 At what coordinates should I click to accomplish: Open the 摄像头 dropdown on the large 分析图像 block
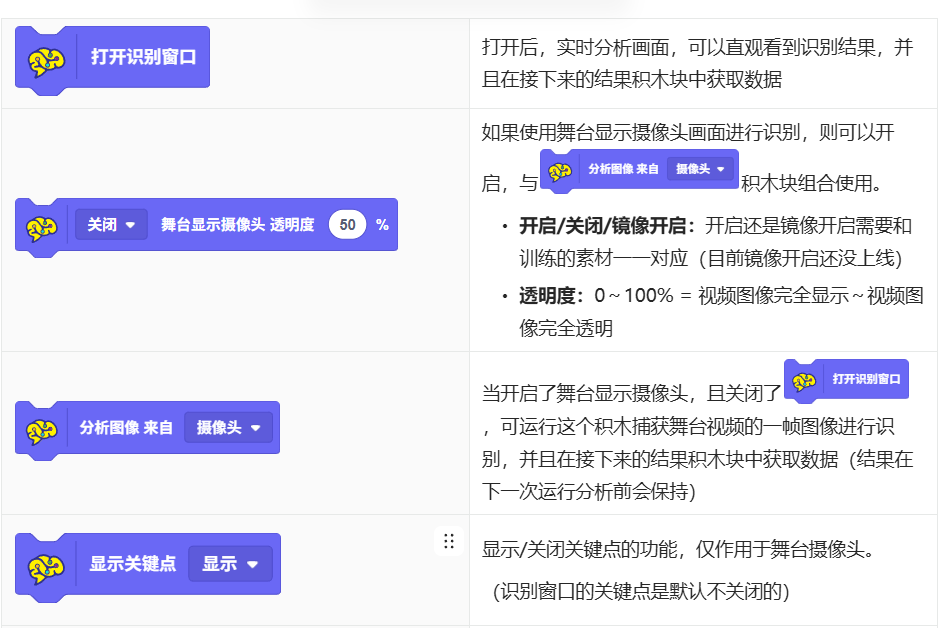point(228,428)
